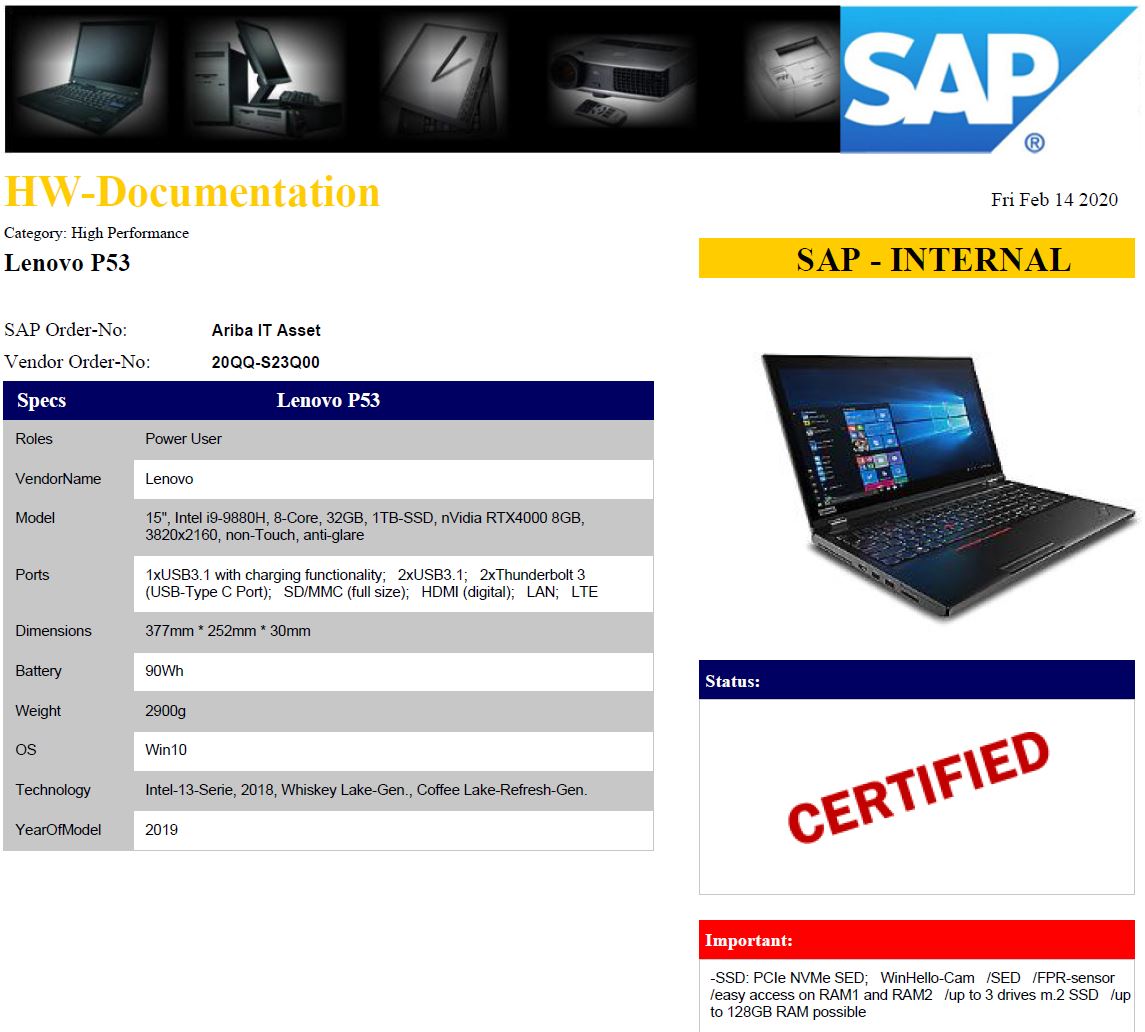Screen dimensions: 1145x1032
Task: Click the Ports row label
Action: click(x=32, y=575)
